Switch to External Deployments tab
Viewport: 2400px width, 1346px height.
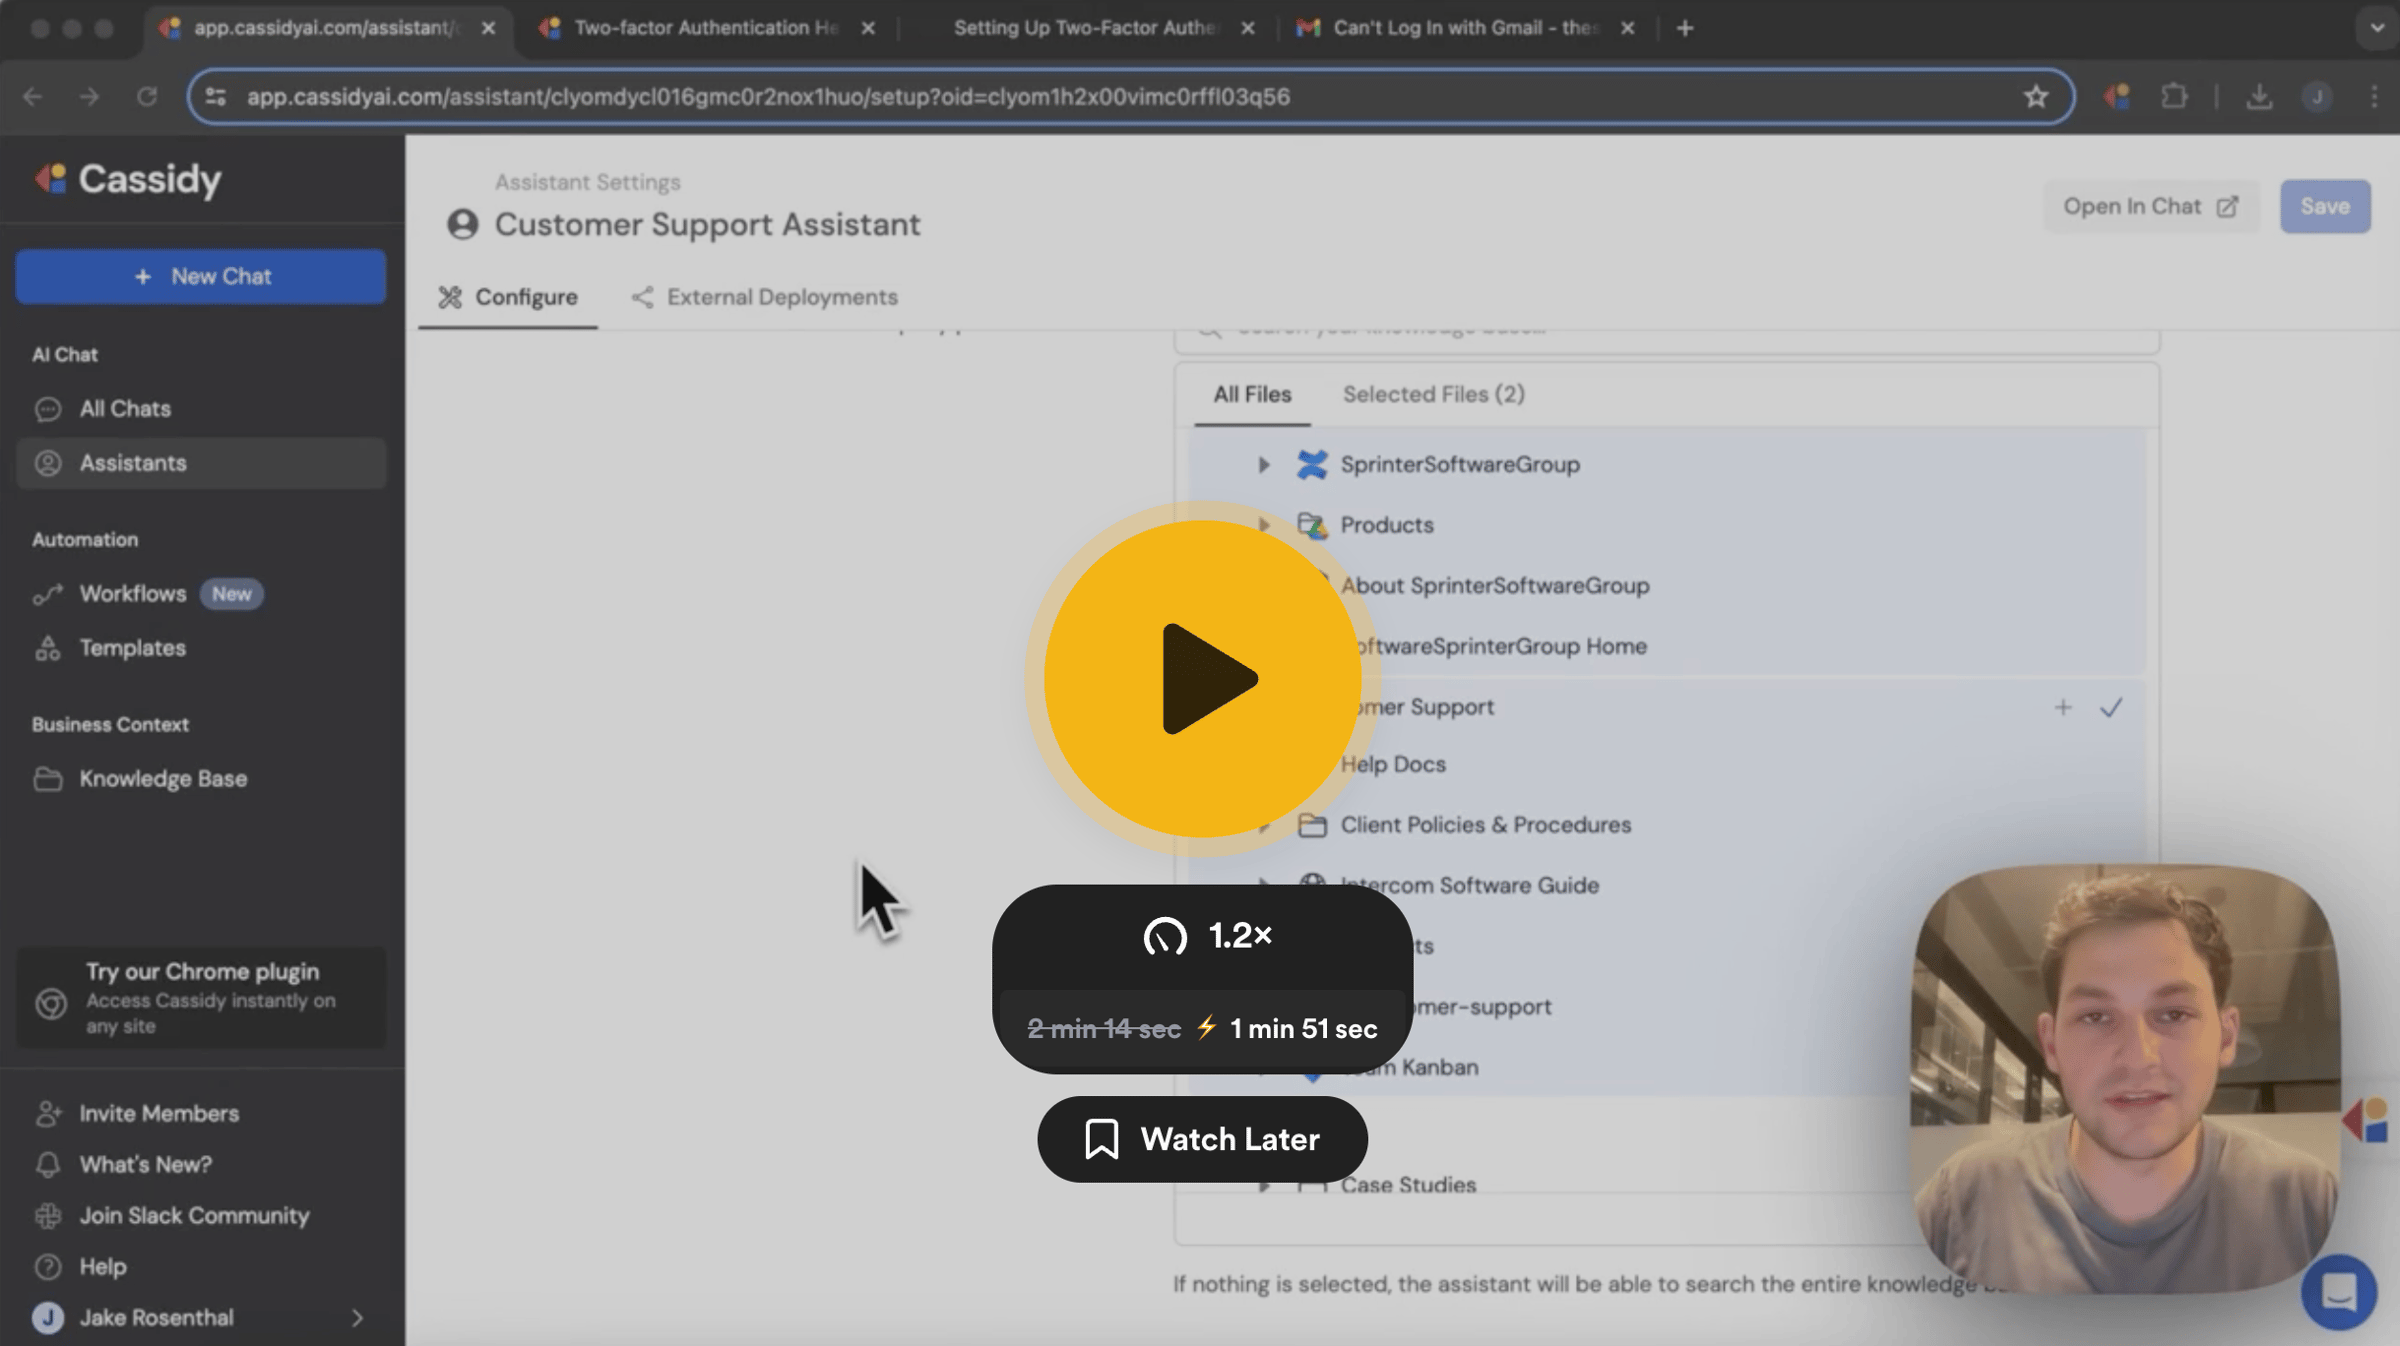[765, 297]
